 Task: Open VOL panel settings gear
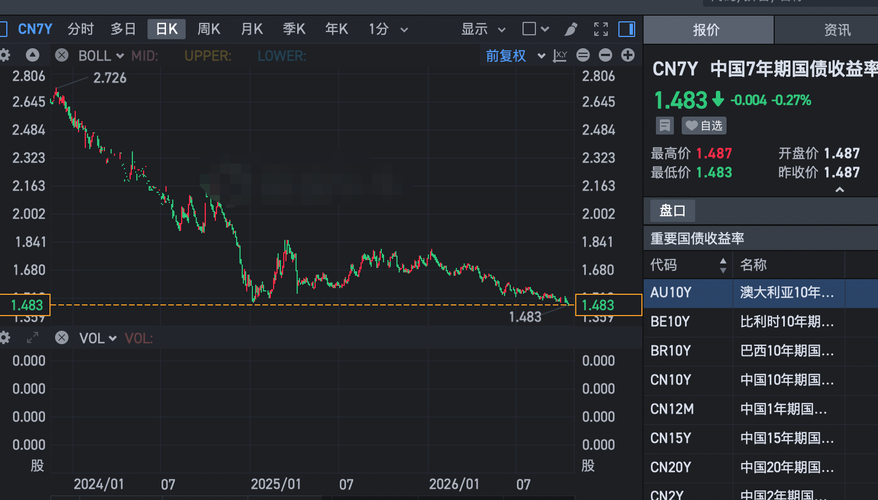click(5, 338)
